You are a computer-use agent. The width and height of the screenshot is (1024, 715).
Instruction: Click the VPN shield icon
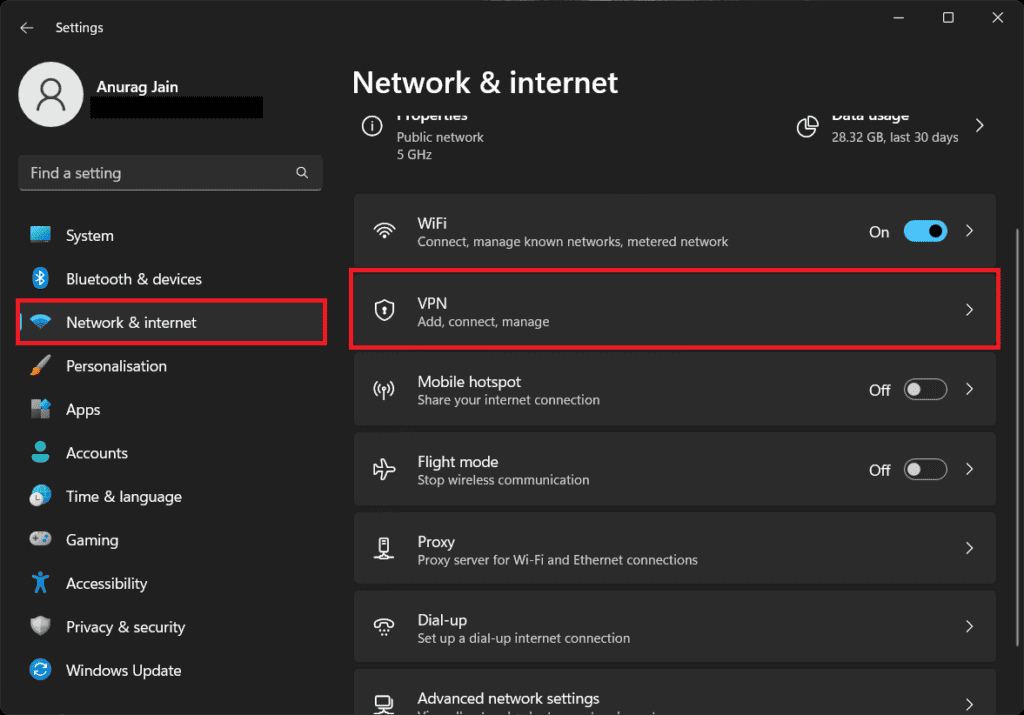pos(384,310)
